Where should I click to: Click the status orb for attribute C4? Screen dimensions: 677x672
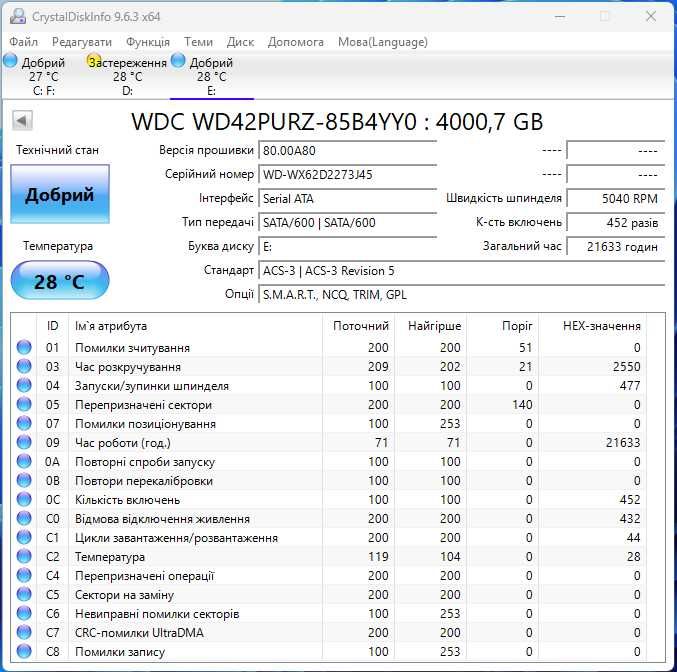[24, 575]
